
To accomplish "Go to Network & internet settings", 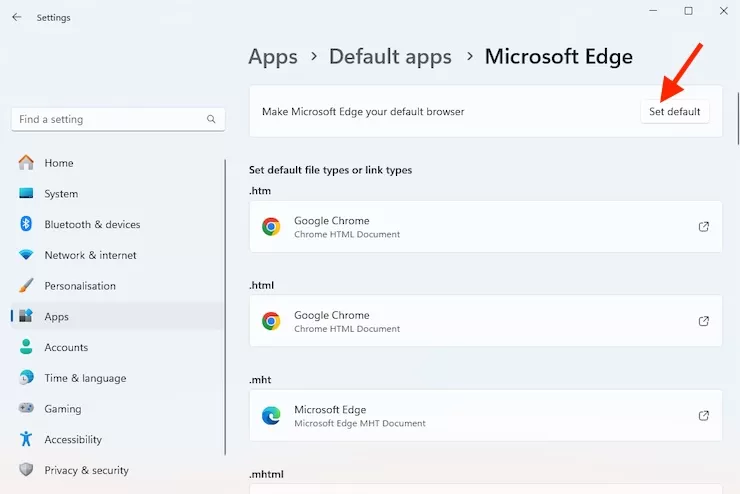I will point(90,255).
